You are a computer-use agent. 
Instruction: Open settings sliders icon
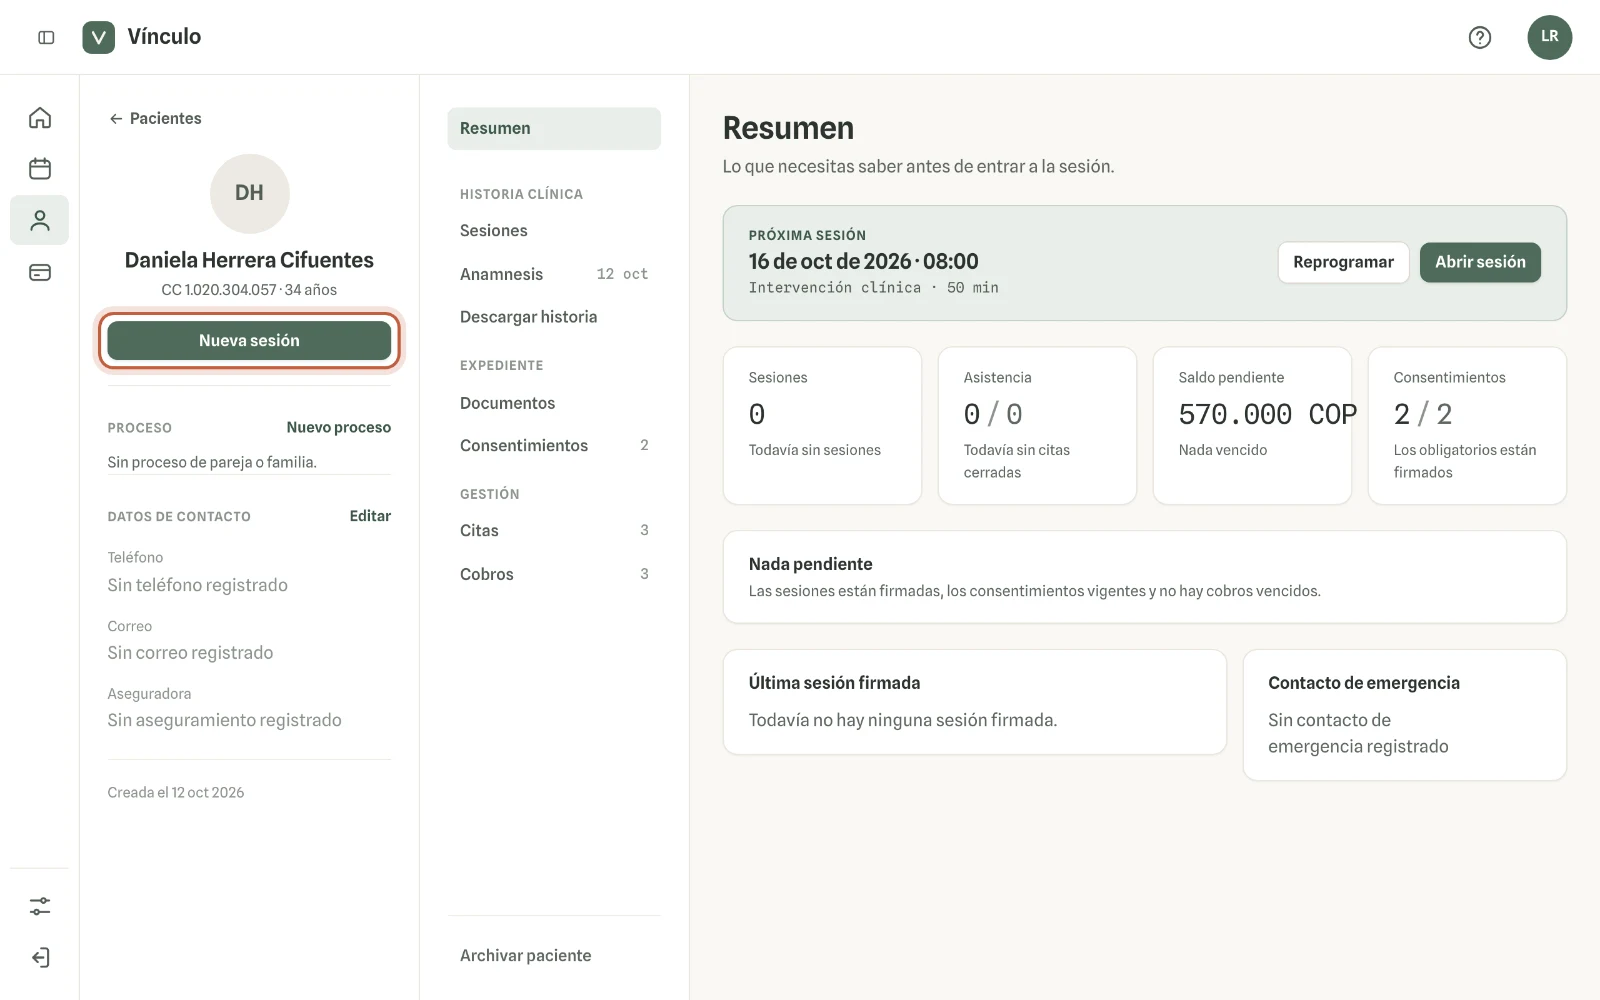(x=40, y=906)
